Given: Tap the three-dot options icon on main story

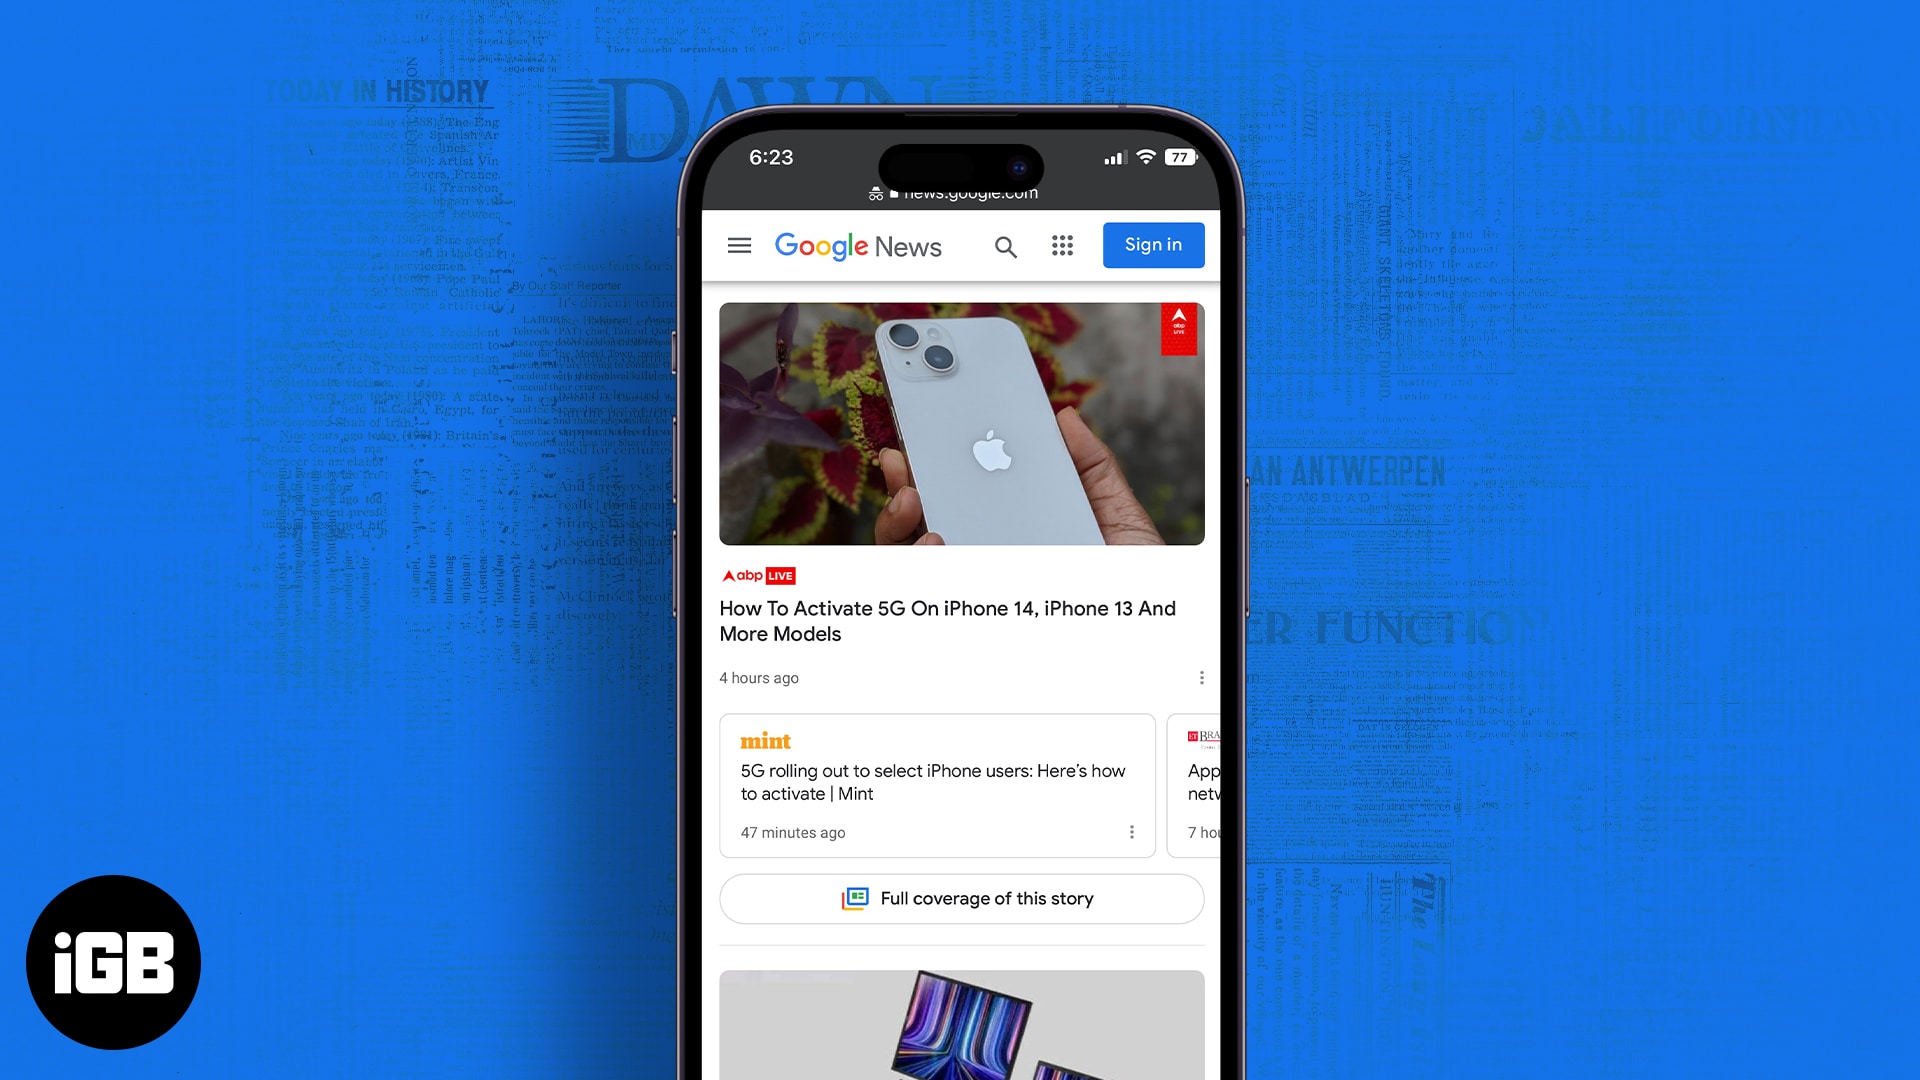Looking at the screenshot, I should click(x=1199, y=678).
